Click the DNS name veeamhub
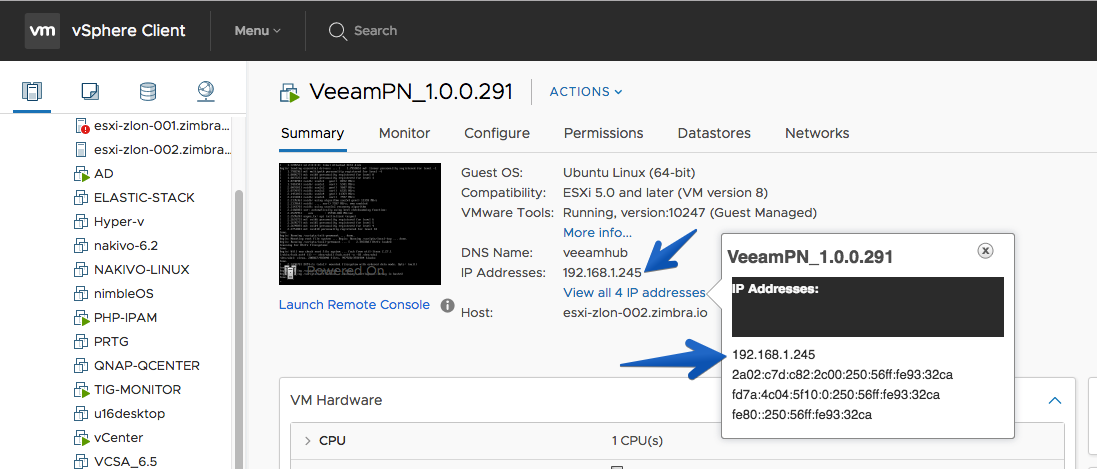The width and height of the screenshot is (1097, 469). click(595, 253)
